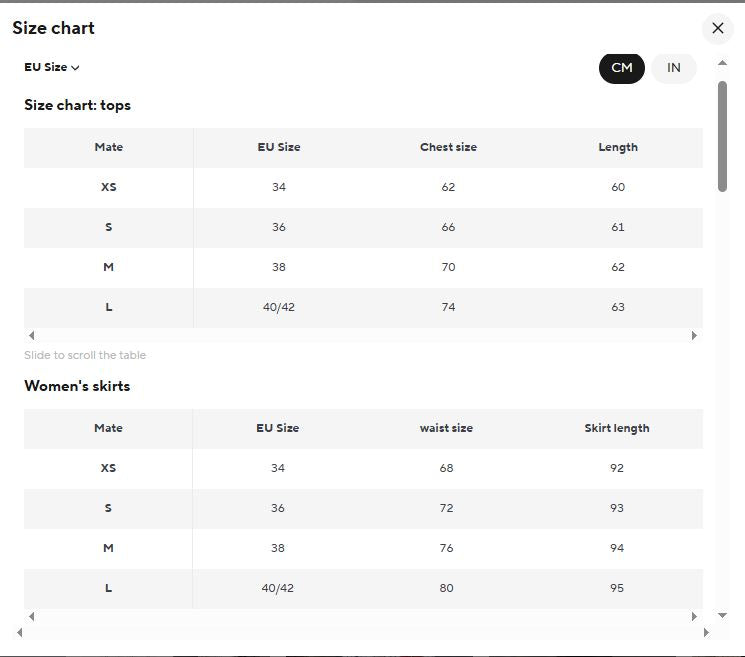Click tops table horizontal scrollbar track

(363, 335)
